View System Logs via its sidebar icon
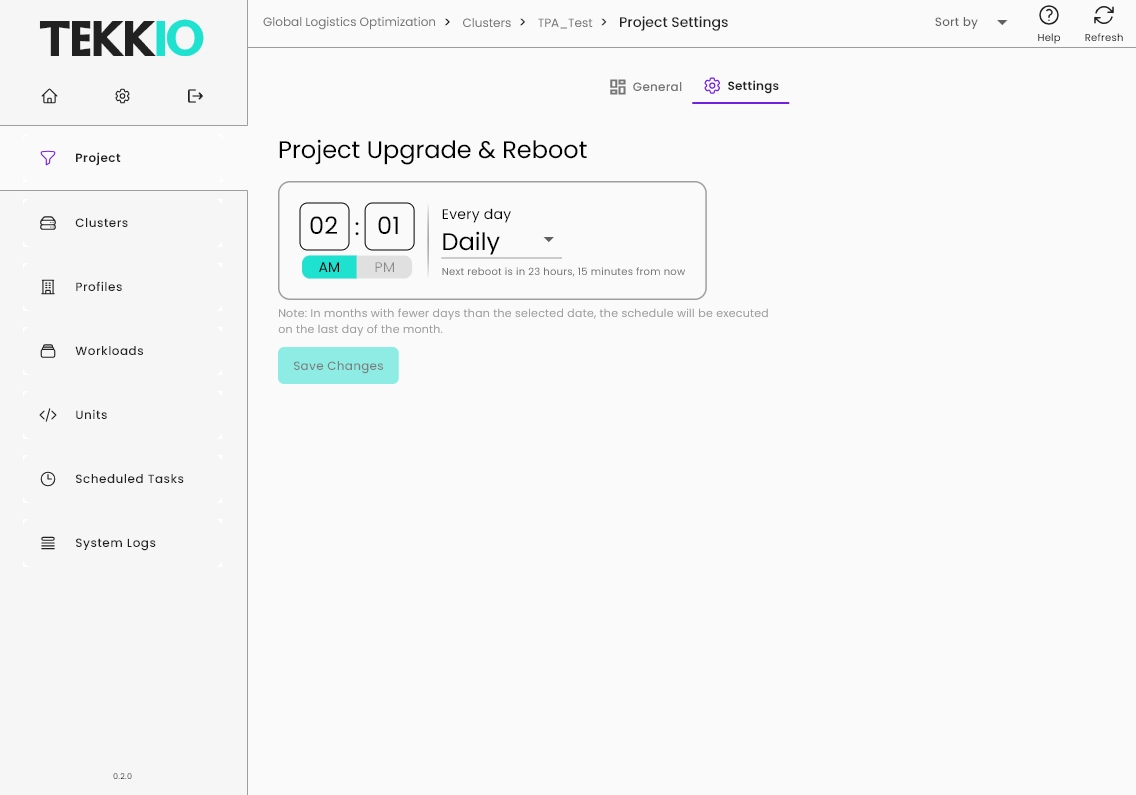 point(48,543)
